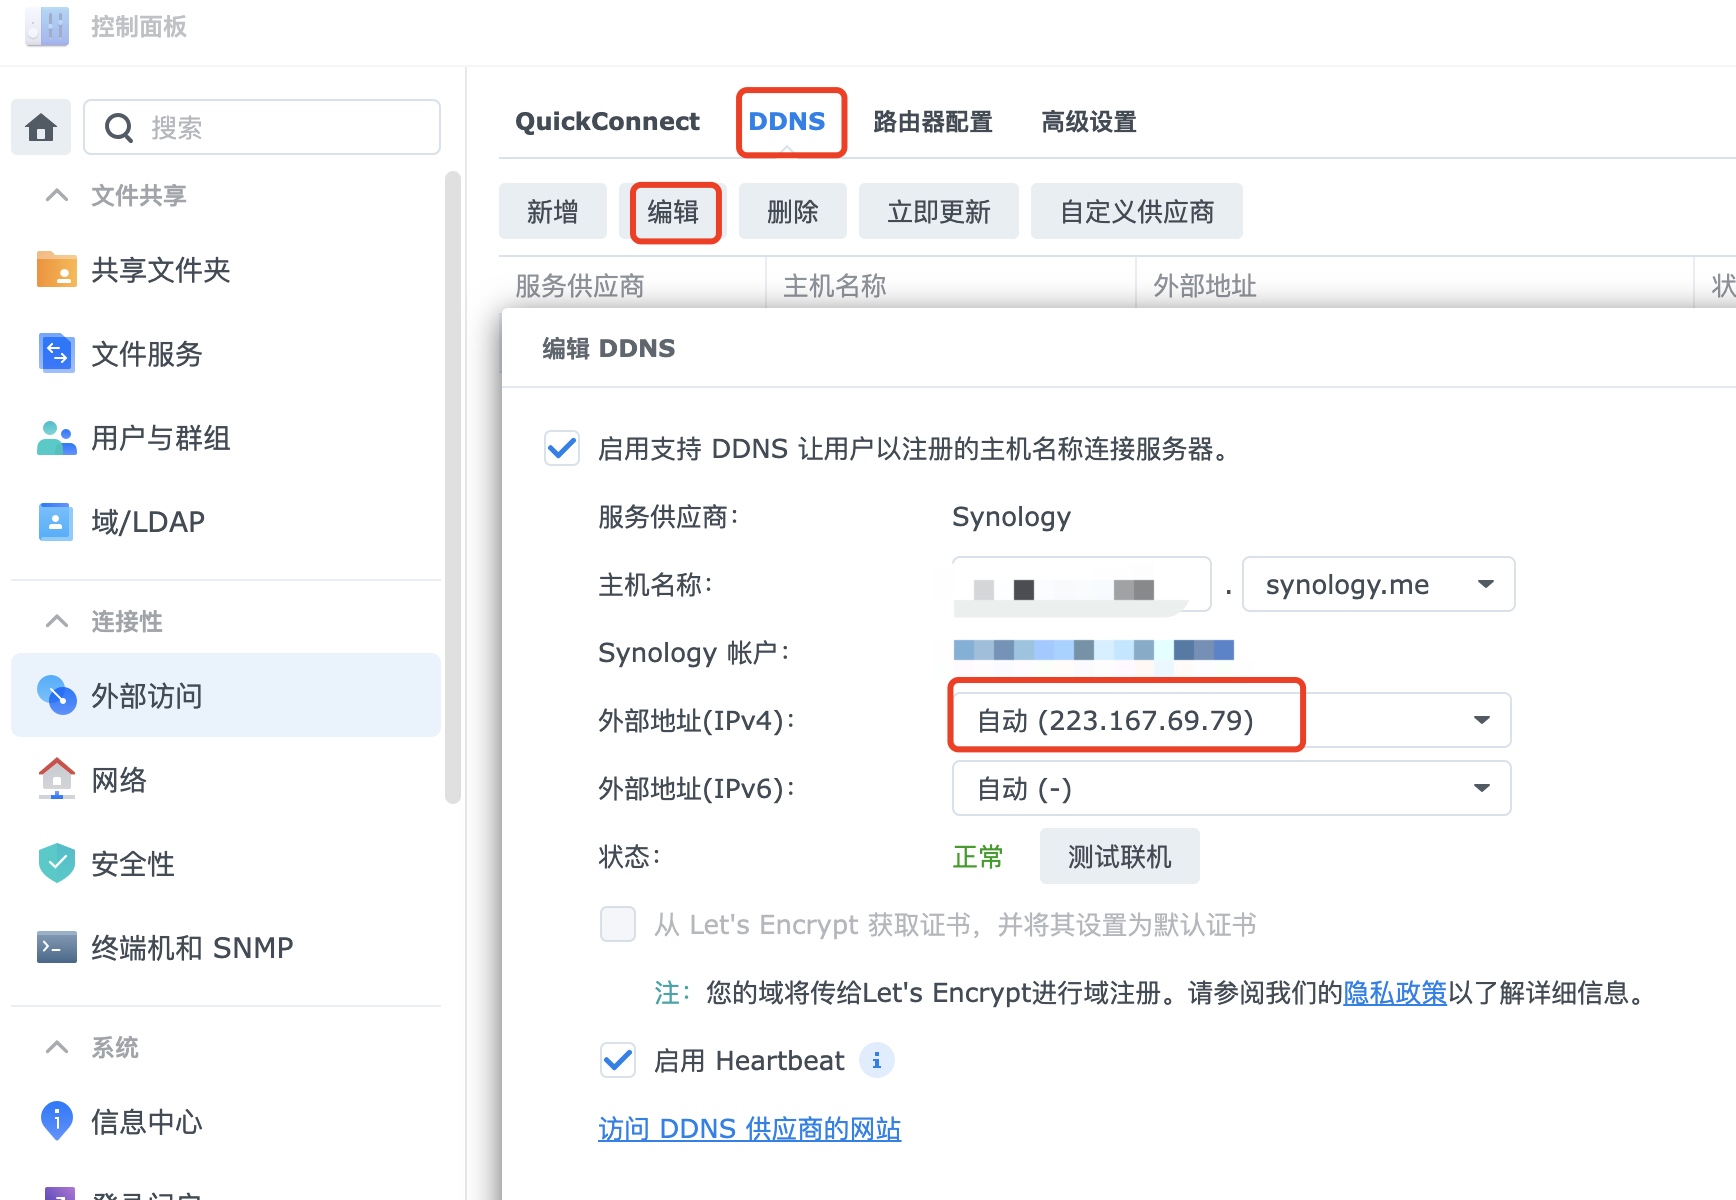Viewport: 1736px width, 1200px height.
Task: Click the 编辑 button
Action: [673, 211]
